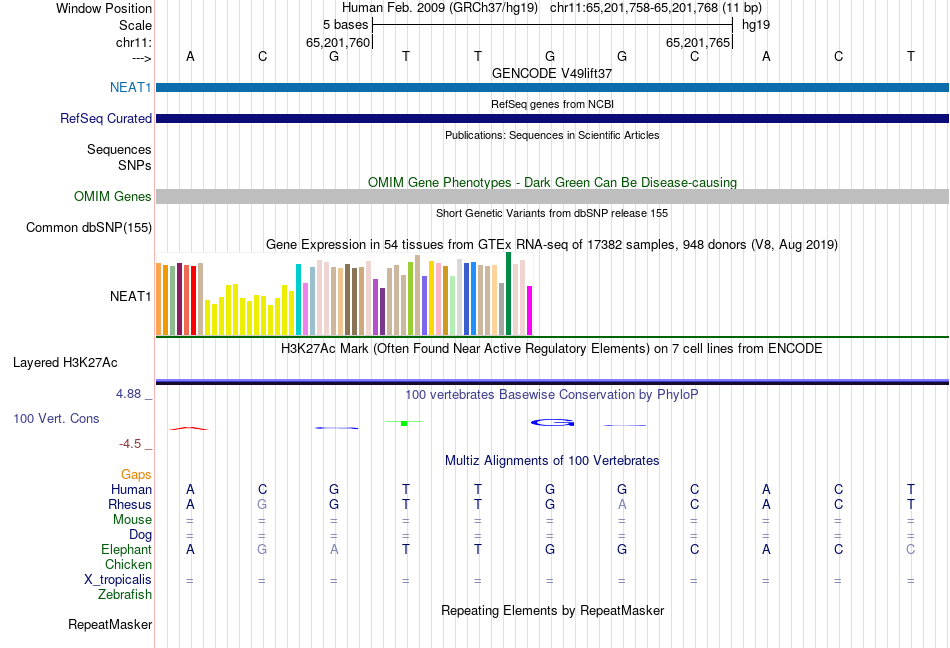
Task: Click the -4.5 PhyloP lower scale value
Action: (130, 444)
